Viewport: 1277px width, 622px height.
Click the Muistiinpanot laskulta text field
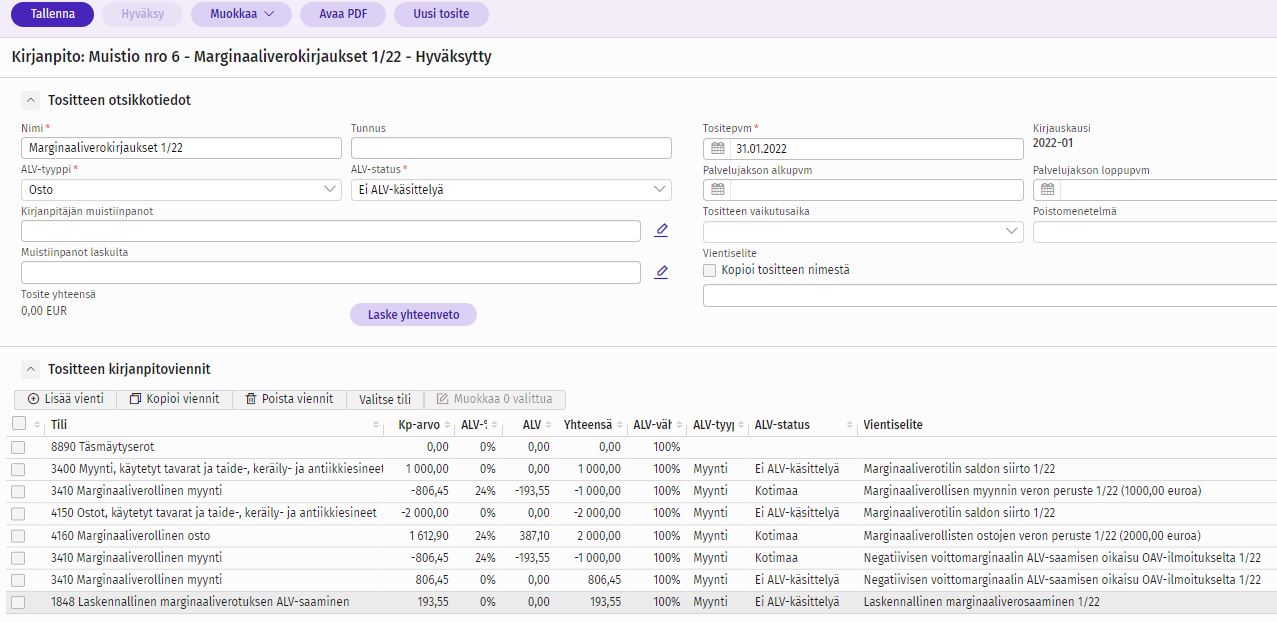[331, 272]
